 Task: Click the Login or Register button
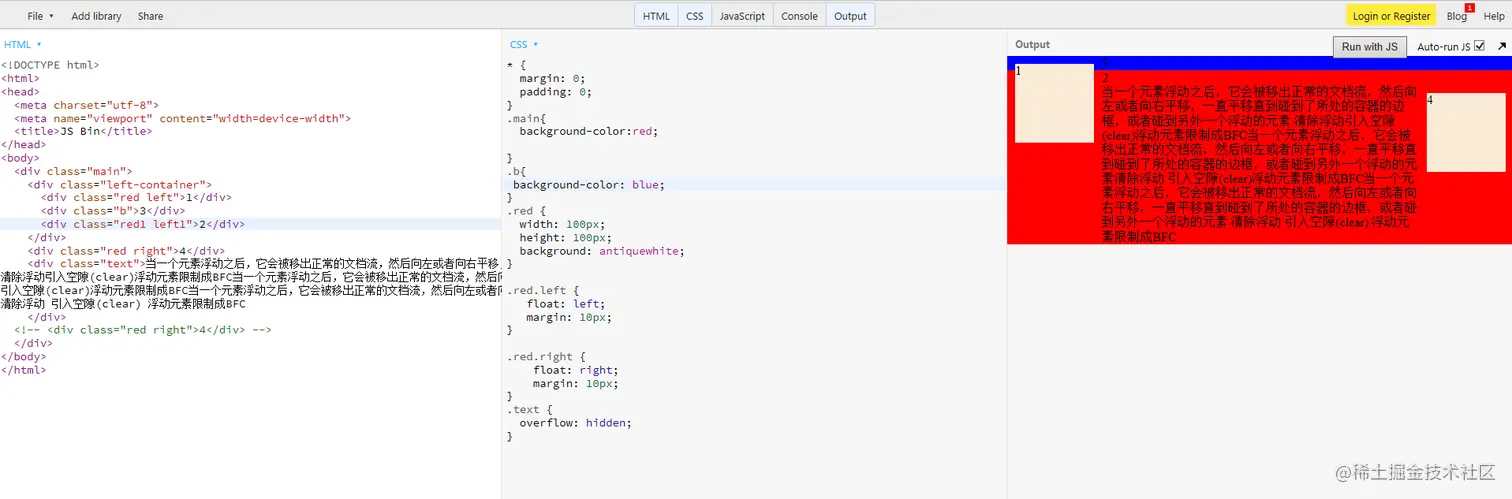coord(1391,16)
